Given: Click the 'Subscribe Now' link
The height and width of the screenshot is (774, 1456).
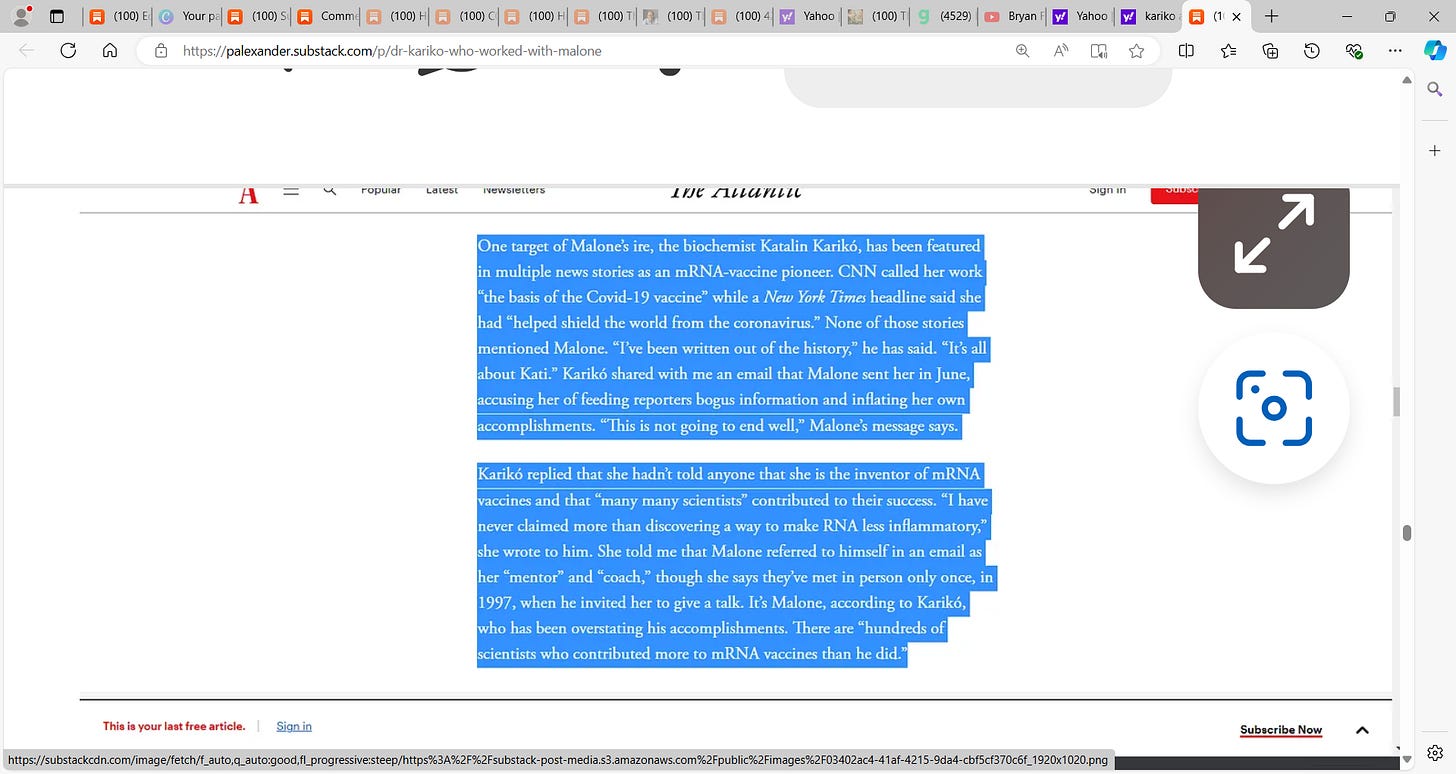Looking at the screenshot, I should coord(1281,730).
